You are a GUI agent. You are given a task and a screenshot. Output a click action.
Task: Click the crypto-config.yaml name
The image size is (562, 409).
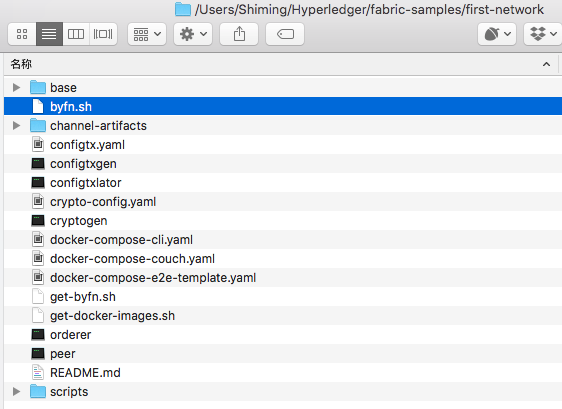pos(103,202)
